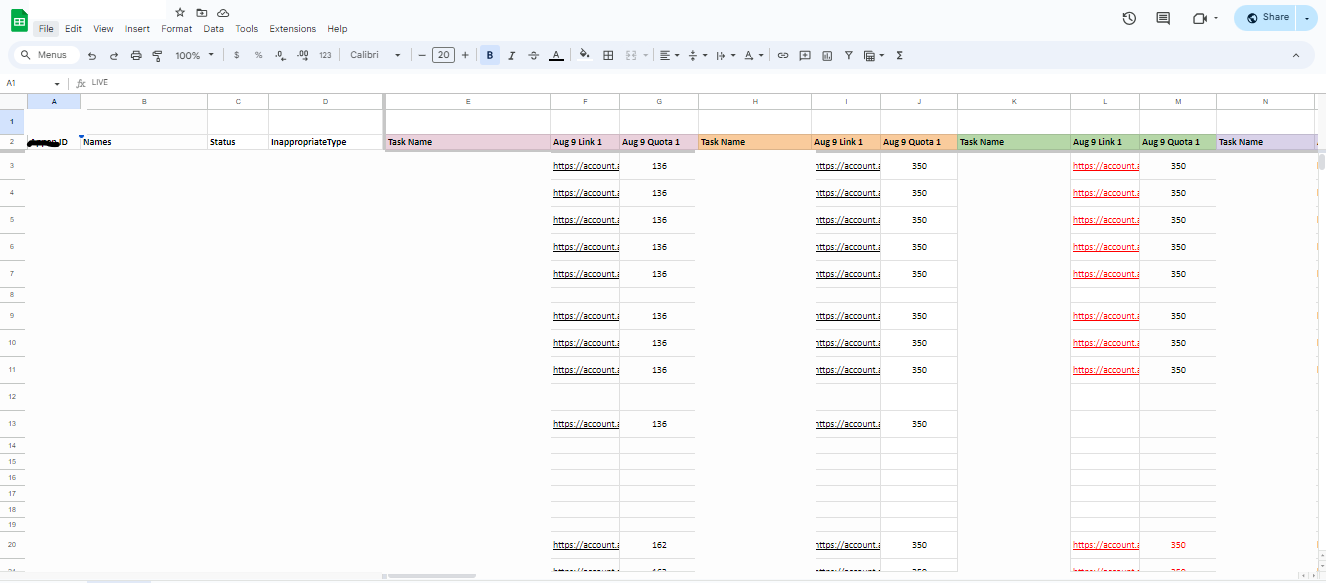Image resolution: width=1326 pixels, height=583 pixels.
Task: Open the View menu
Action: (103, 29)
